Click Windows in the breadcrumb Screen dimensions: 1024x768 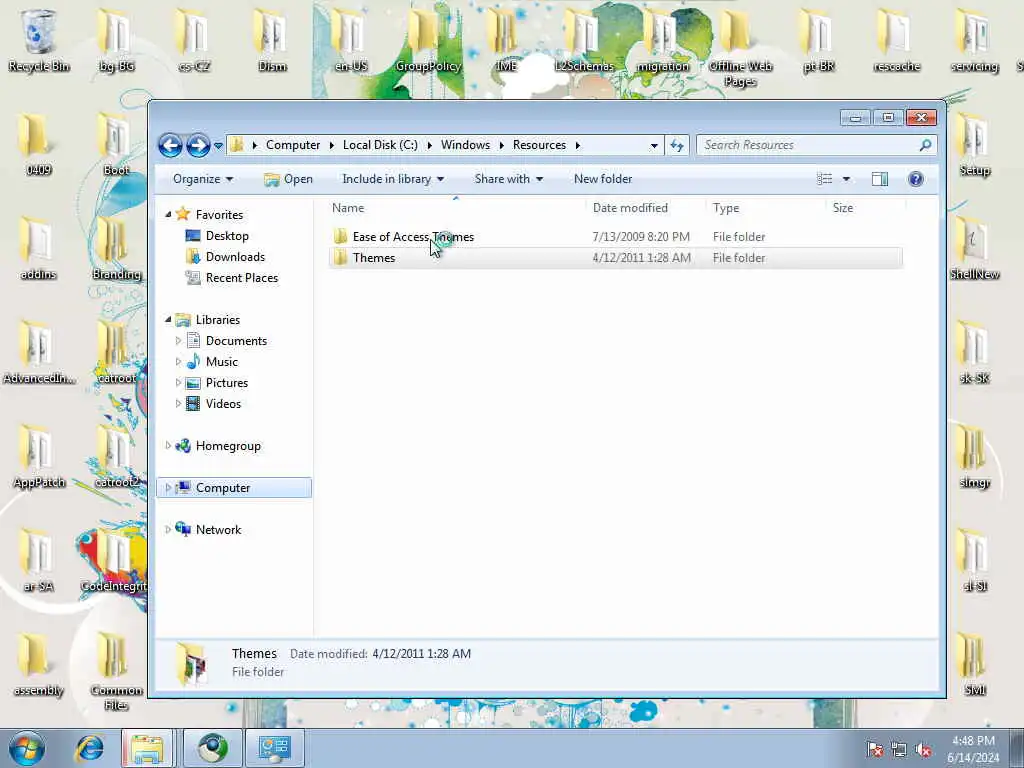coord(465,145)
